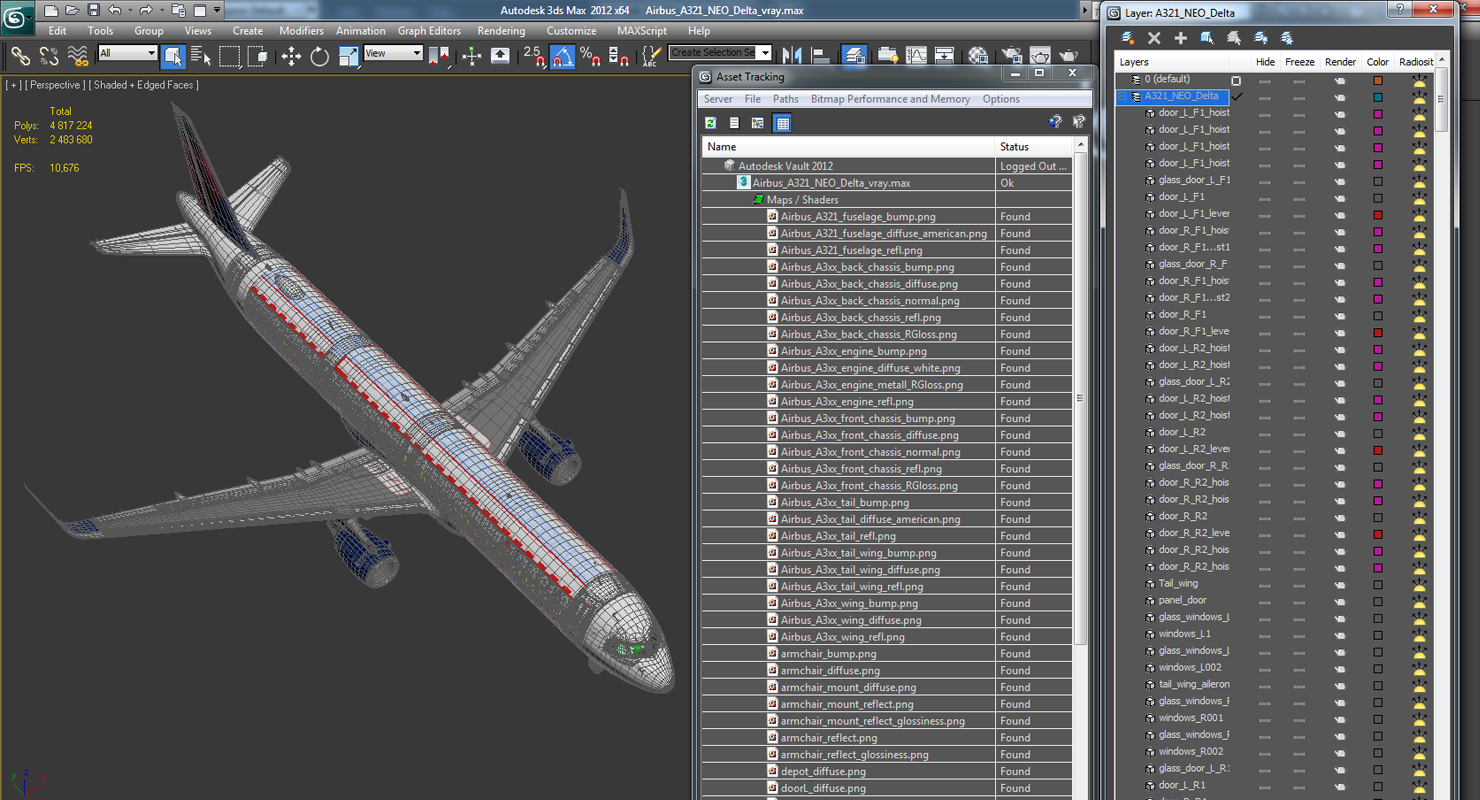Collapse the A321_NEO_Delta layer tree
The image size is (1480, 800).
(1123, 96)
